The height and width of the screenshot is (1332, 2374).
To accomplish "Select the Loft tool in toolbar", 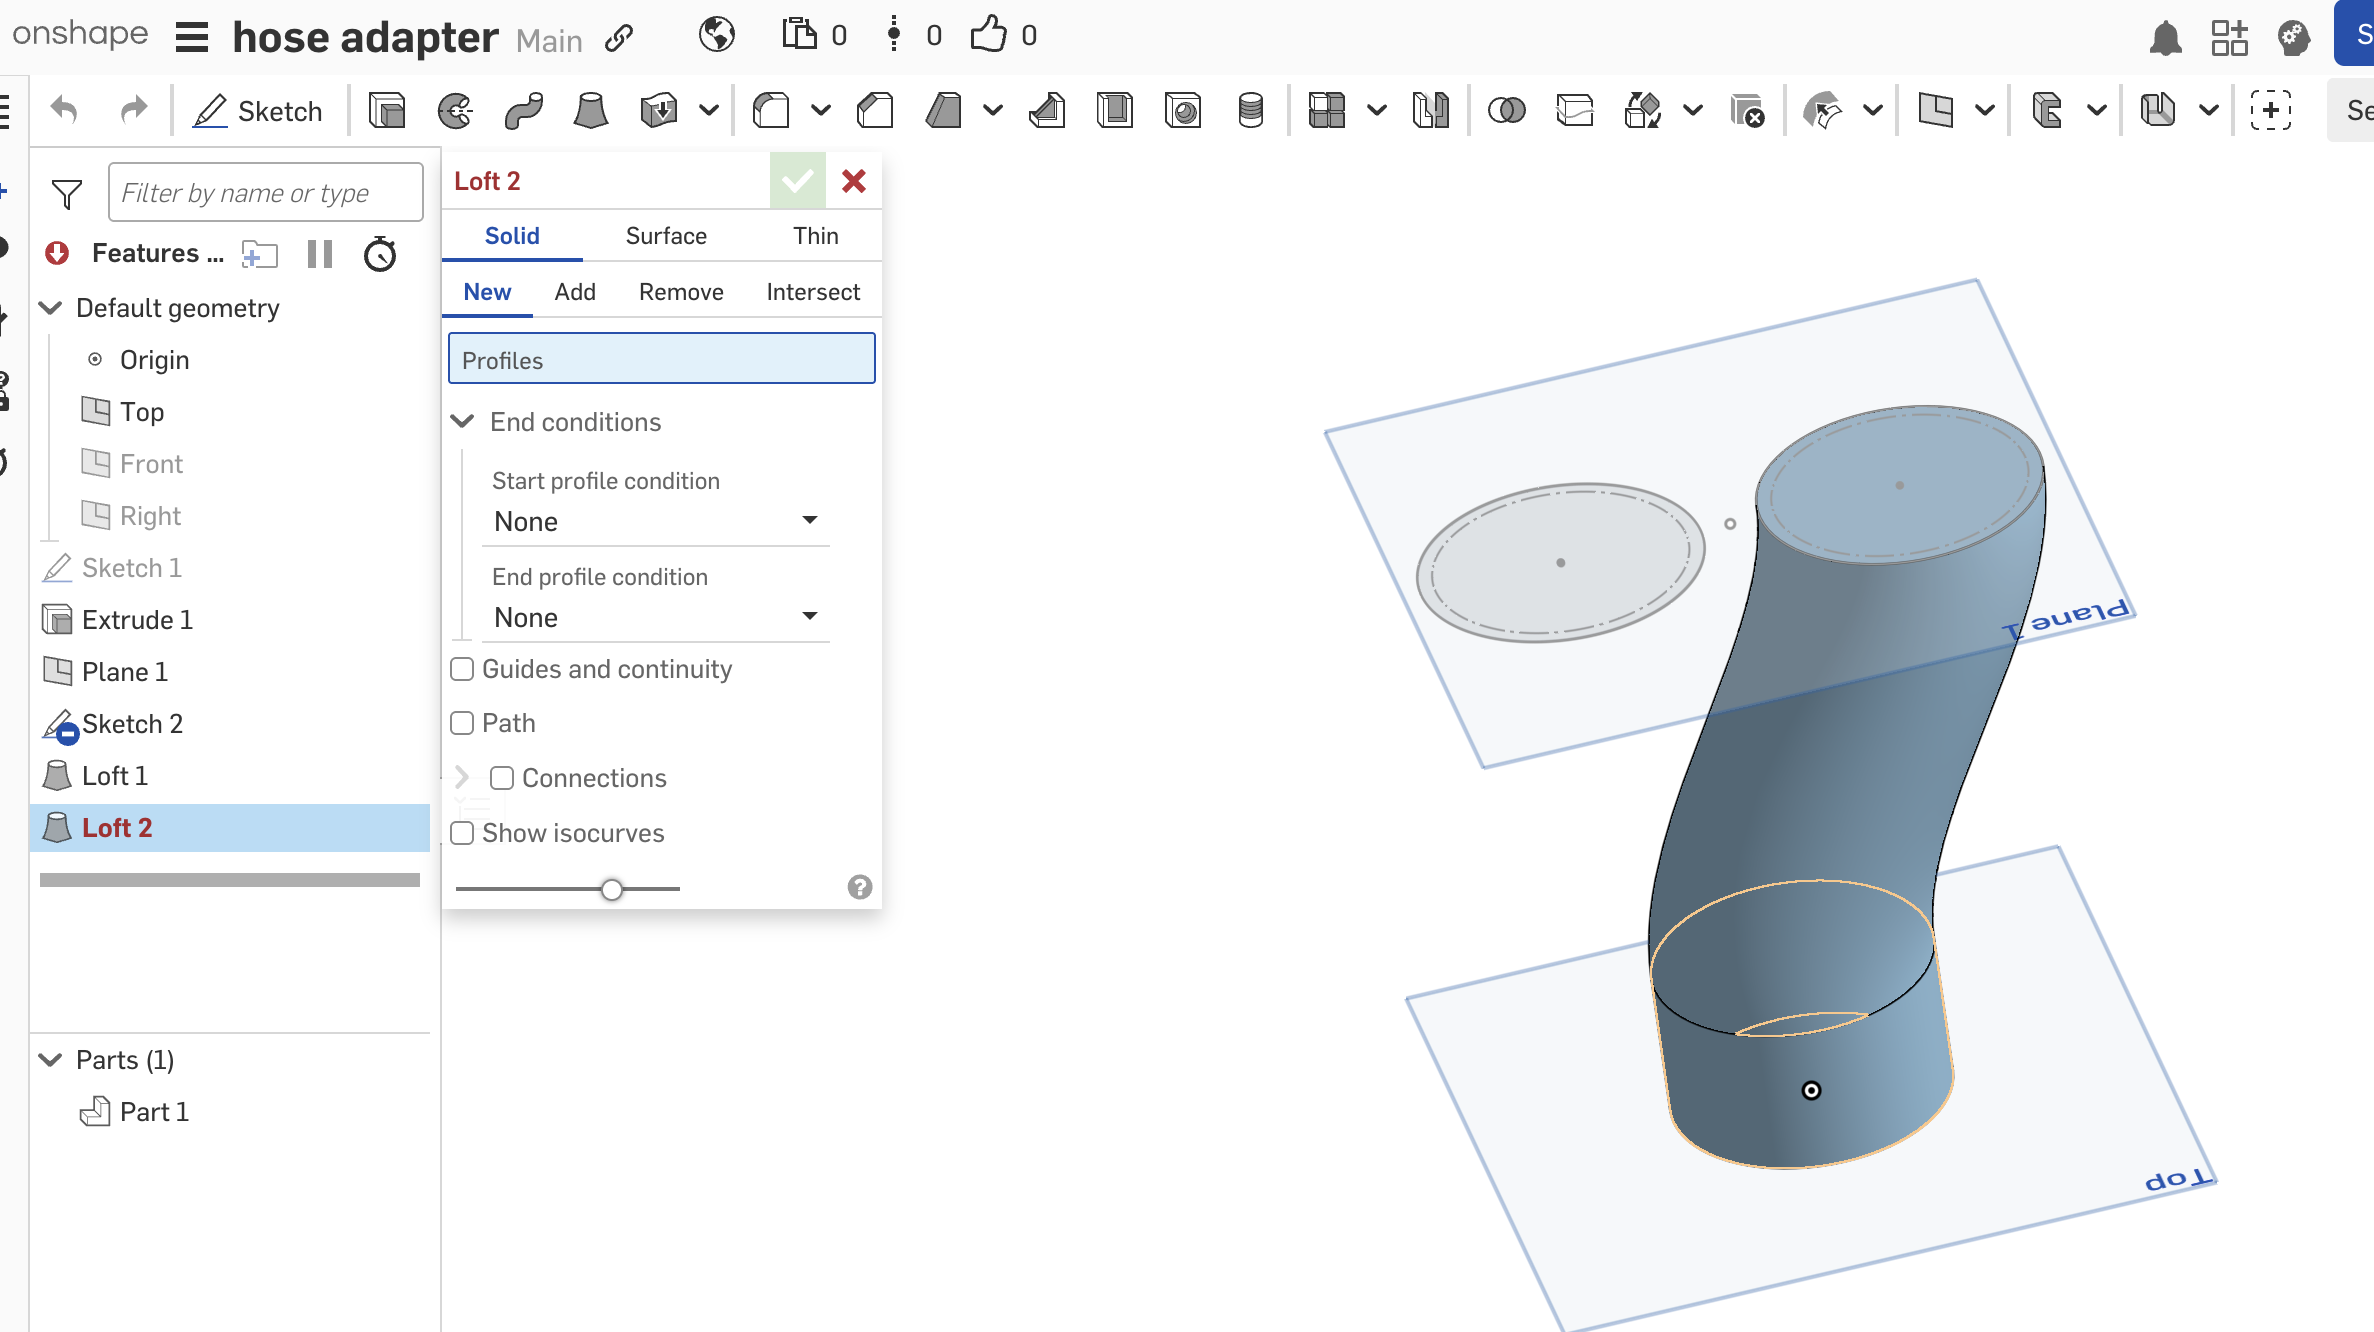I will (590, 110).
